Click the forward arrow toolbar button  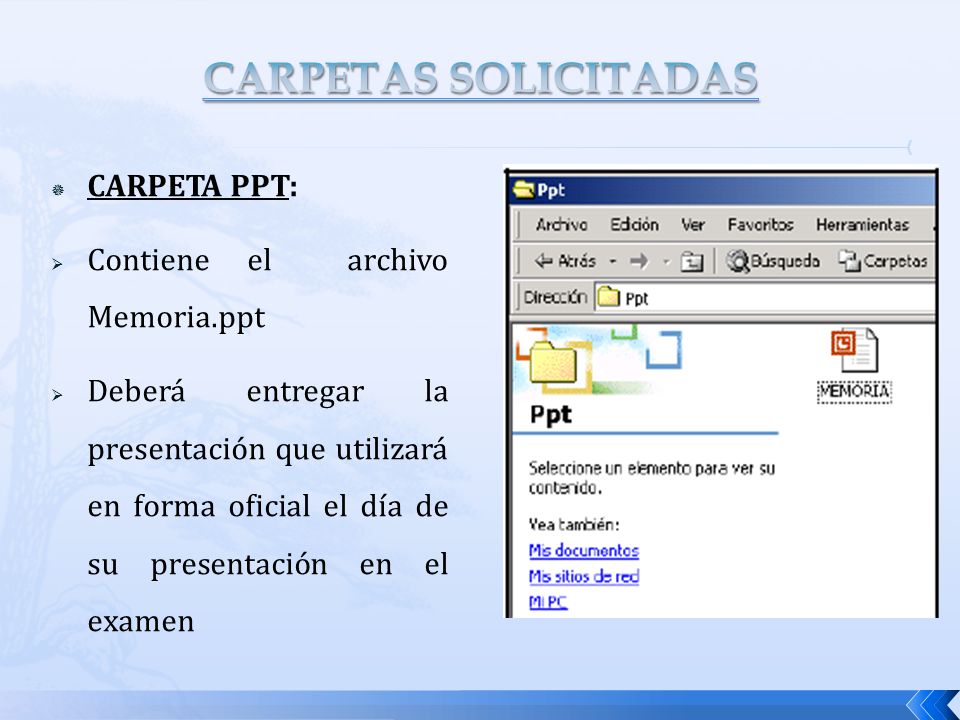[639, 261]
